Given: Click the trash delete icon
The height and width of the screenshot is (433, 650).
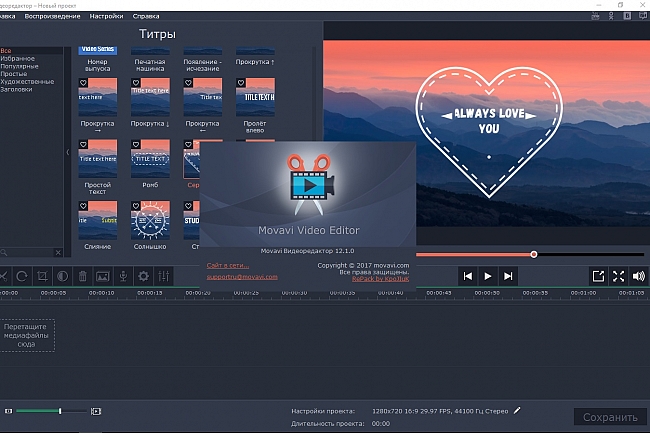Looking at the screenshot, I should [82, 276].
